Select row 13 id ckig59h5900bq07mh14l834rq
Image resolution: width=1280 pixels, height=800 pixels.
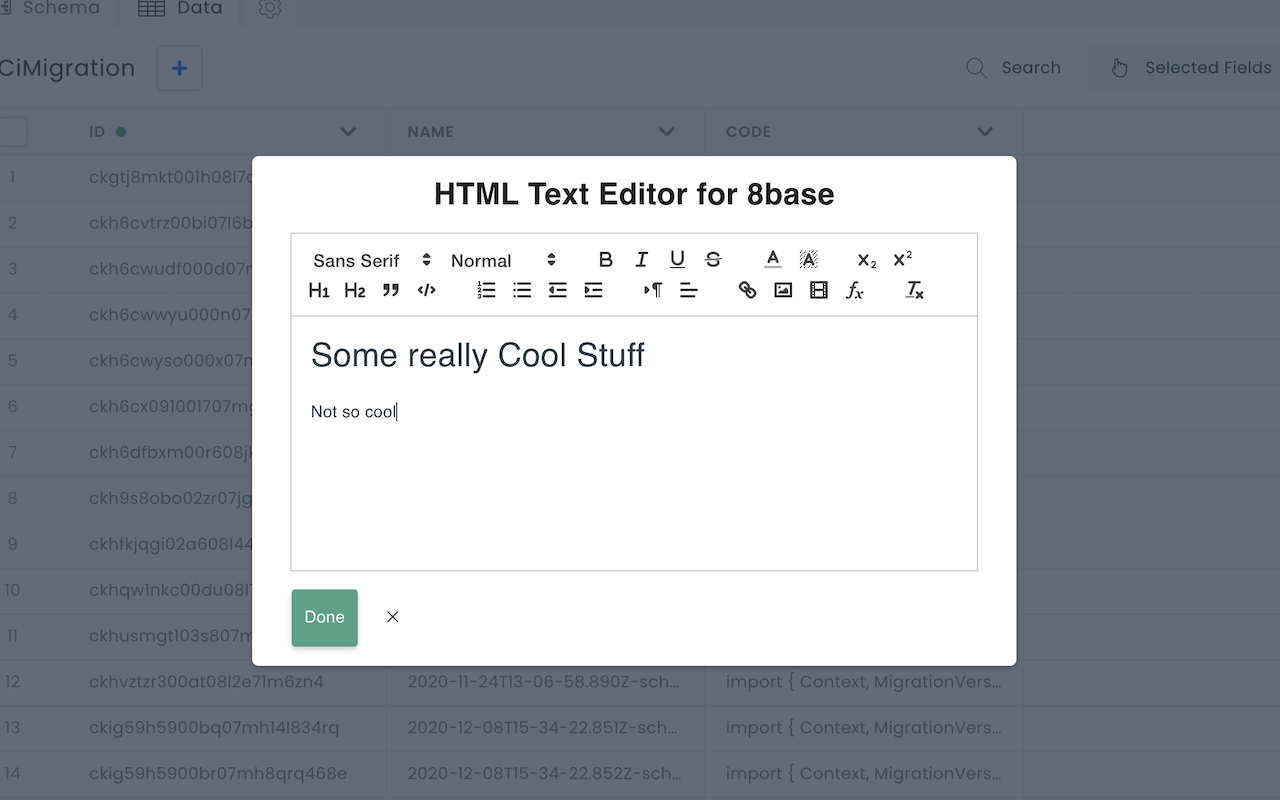pyautogui.click(x=214, y=728)
